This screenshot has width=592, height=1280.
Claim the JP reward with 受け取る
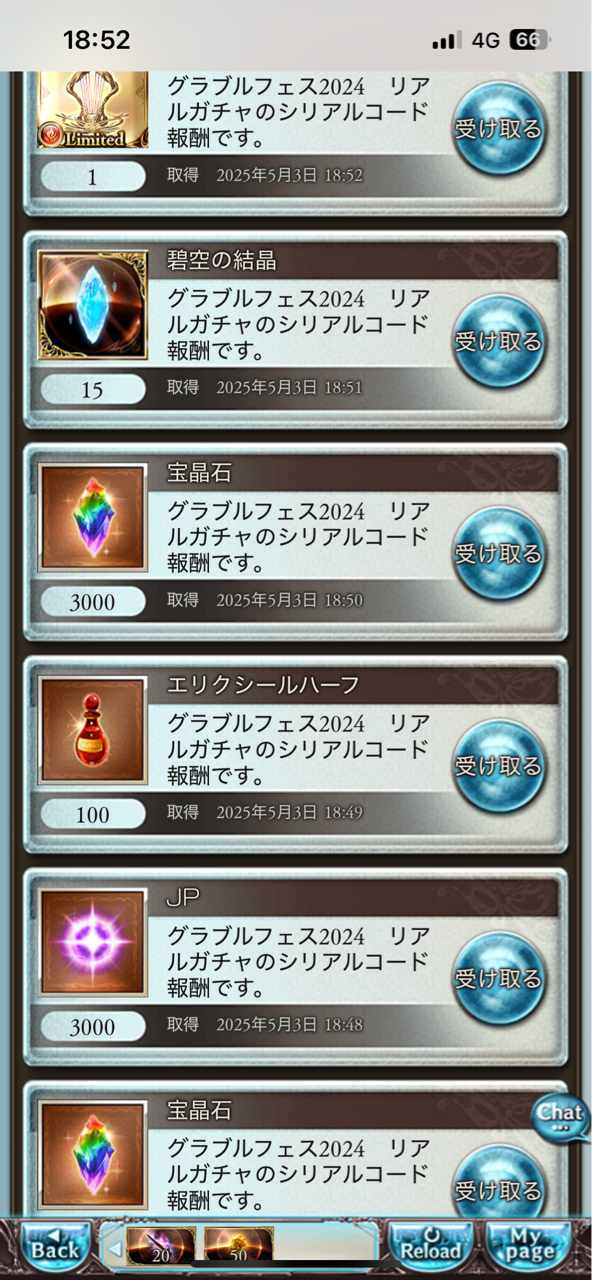point(498,978)
